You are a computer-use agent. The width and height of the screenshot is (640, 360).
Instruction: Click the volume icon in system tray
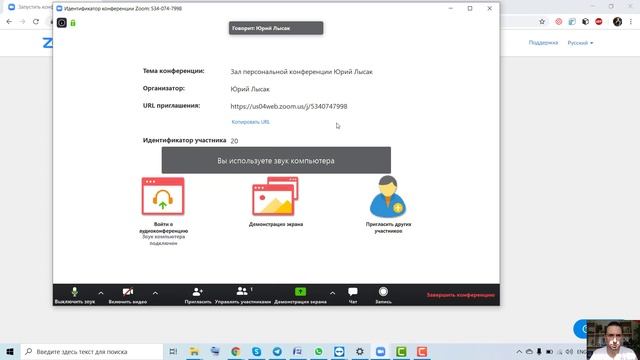pyautogui.click(x=569, y=351)
